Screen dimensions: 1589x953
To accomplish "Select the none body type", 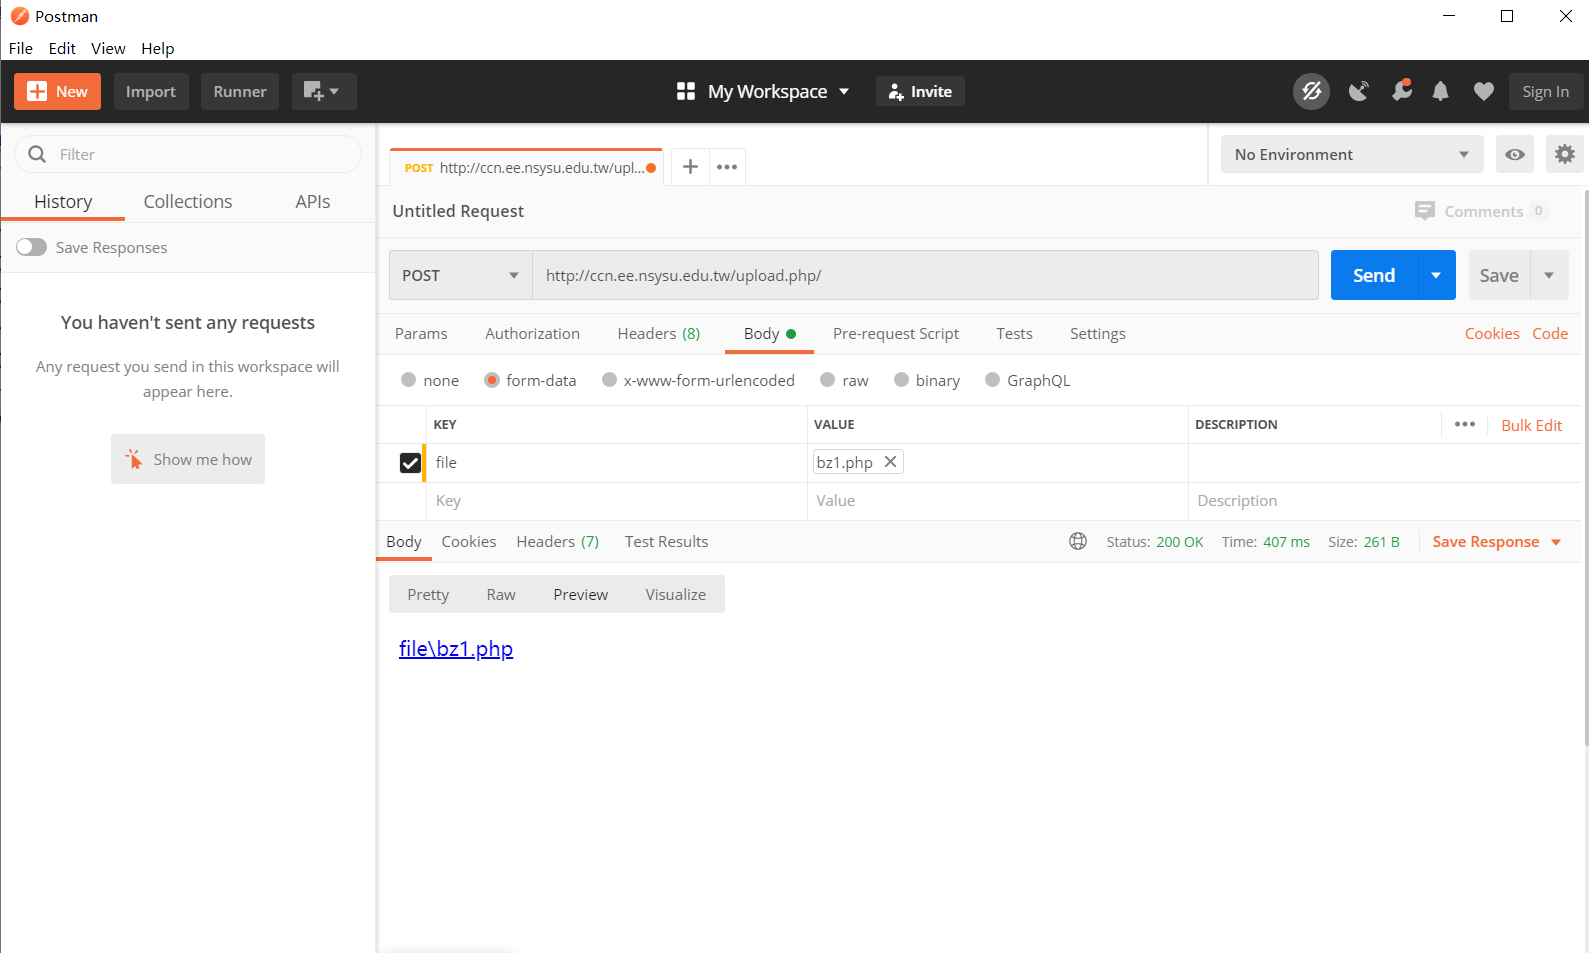I will [x=408, y=380].
